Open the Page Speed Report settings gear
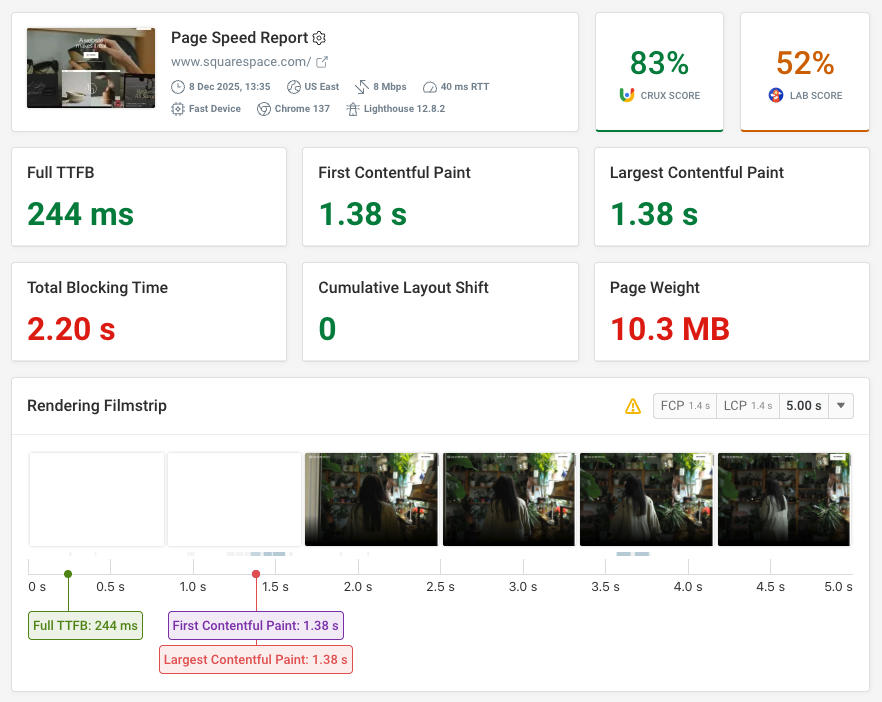Viewport: 882px width, 702px height. pos(319,38)
